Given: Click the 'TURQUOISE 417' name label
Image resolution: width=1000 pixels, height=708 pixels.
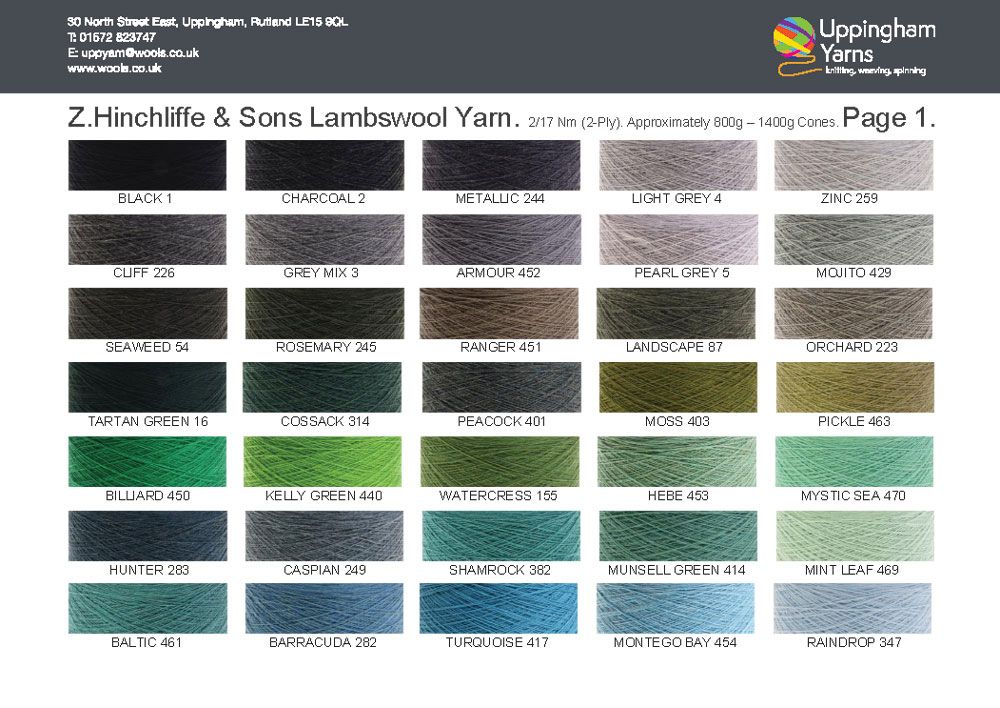Looking at the screenshot, I should coord(497,642).
